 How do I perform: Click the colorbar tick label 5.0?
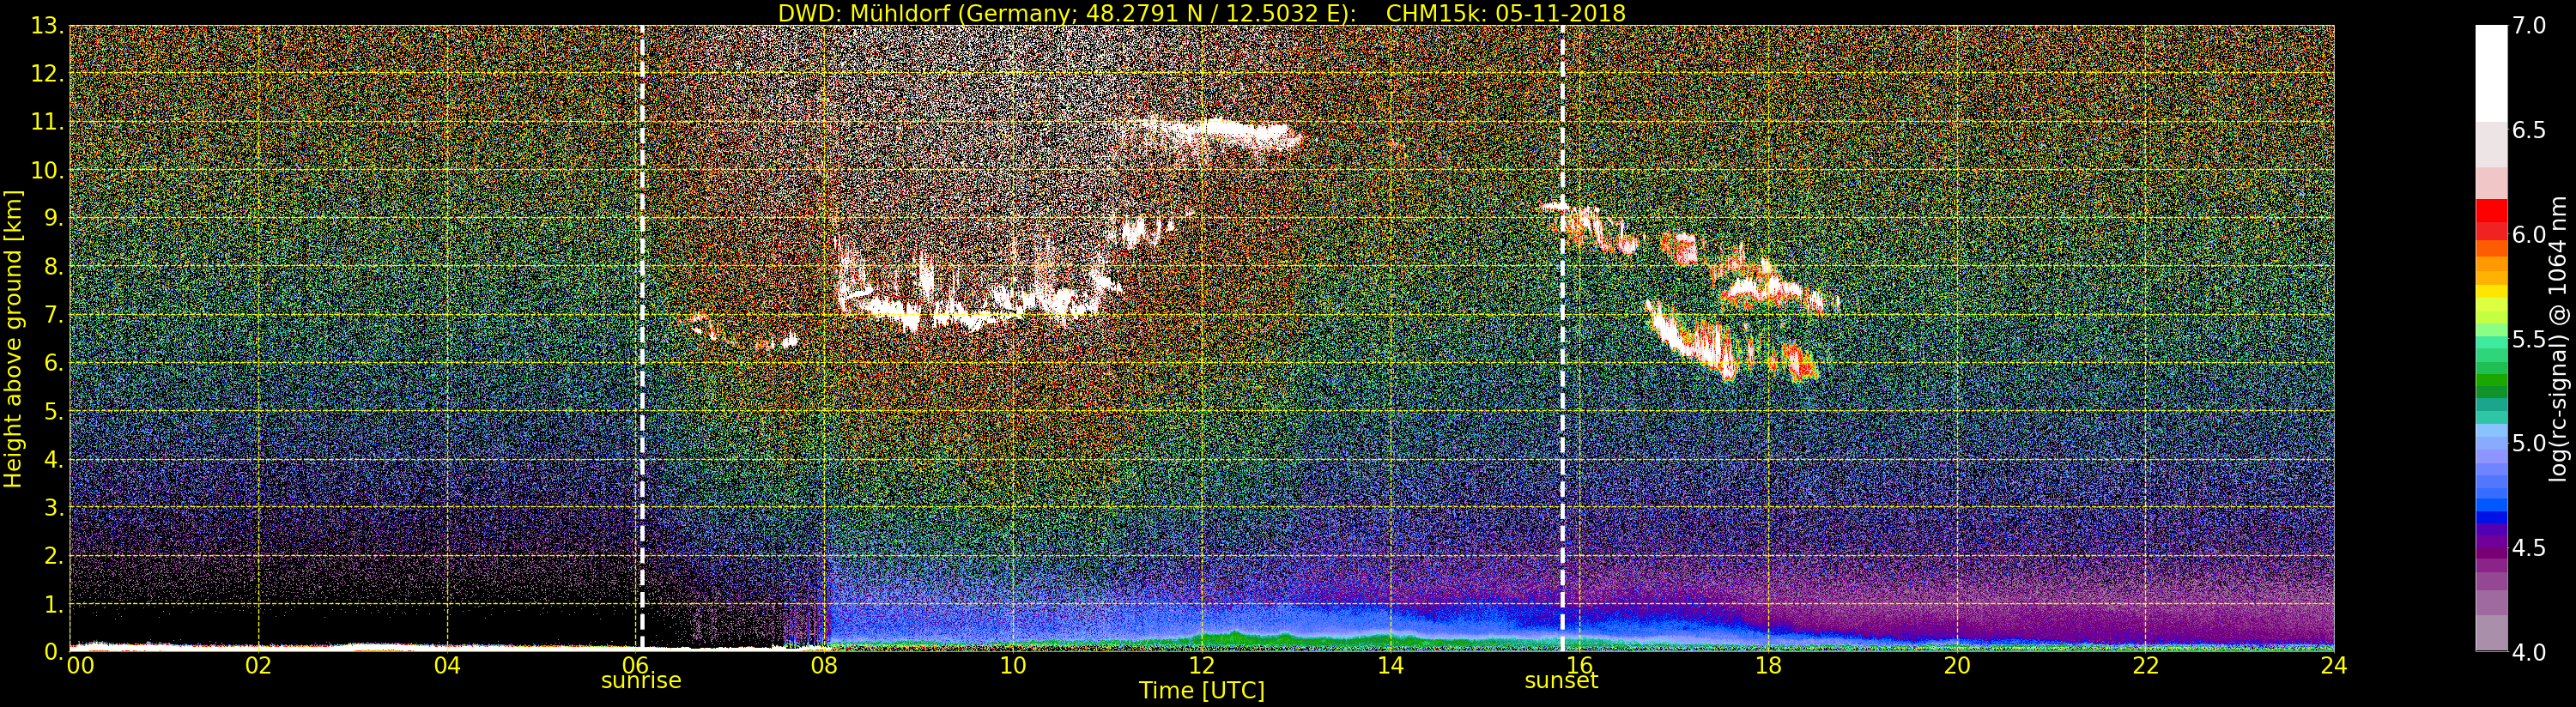pyautogui.click(x=2529, y=444)
